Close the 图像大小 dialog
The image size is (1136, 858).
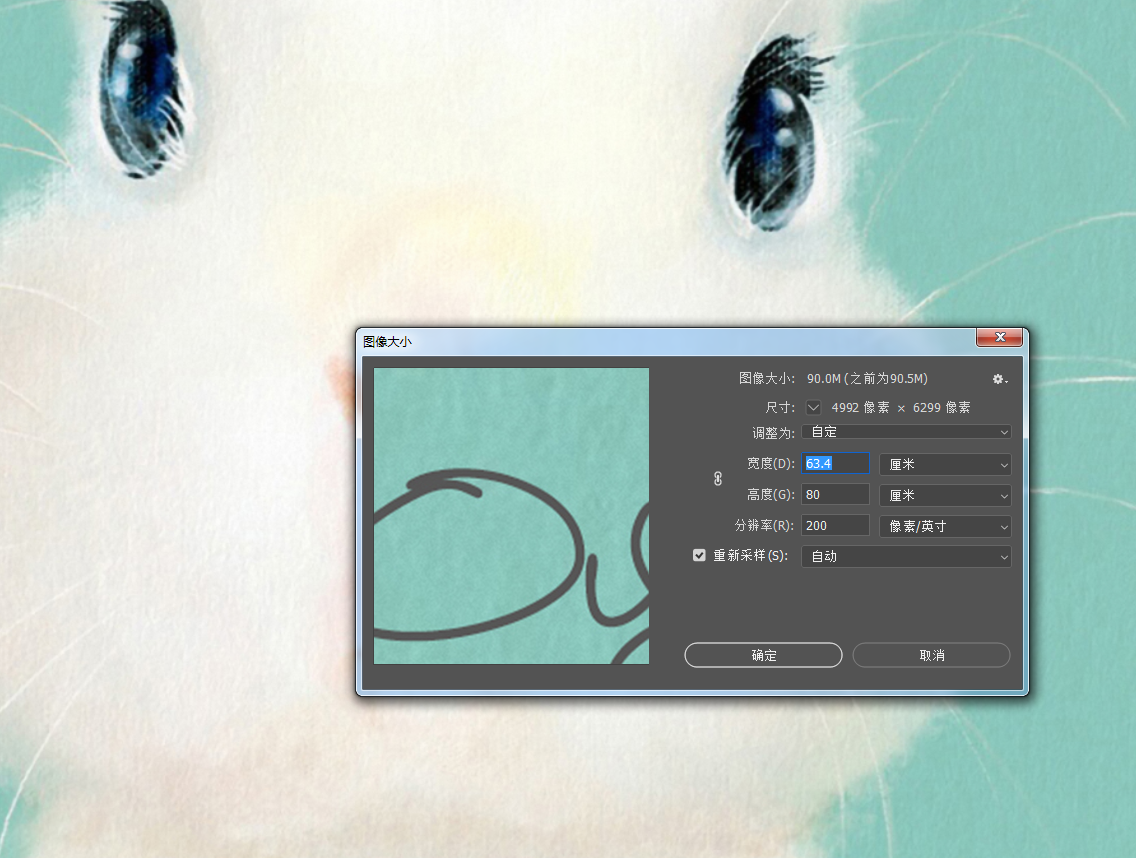(999, 337)
